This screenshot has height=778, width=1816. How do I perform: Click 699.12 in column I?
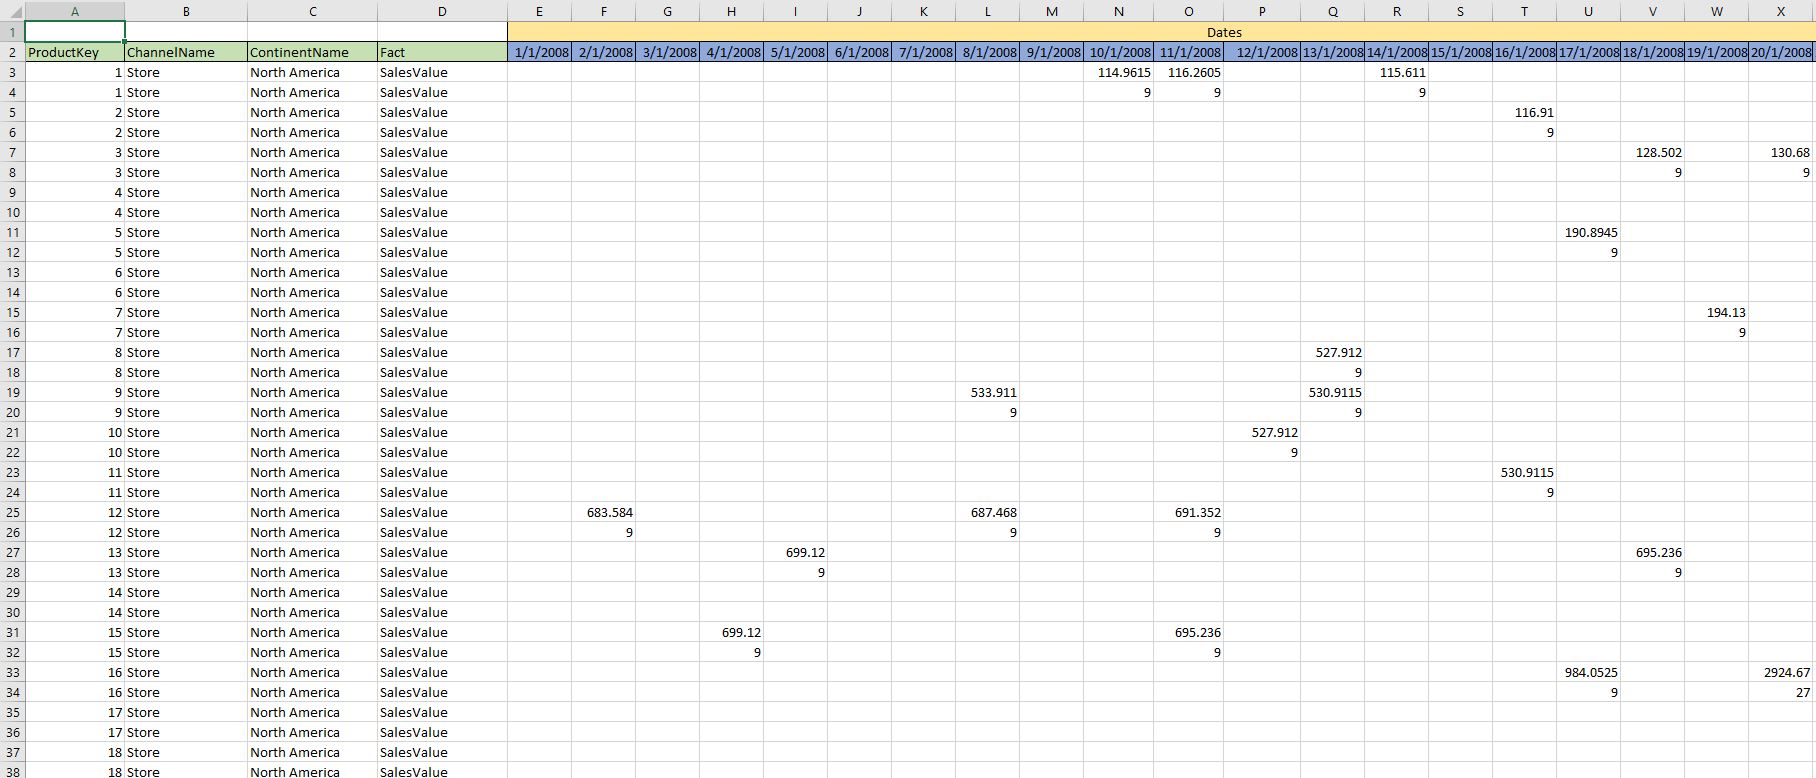click(x=795, y=552)
